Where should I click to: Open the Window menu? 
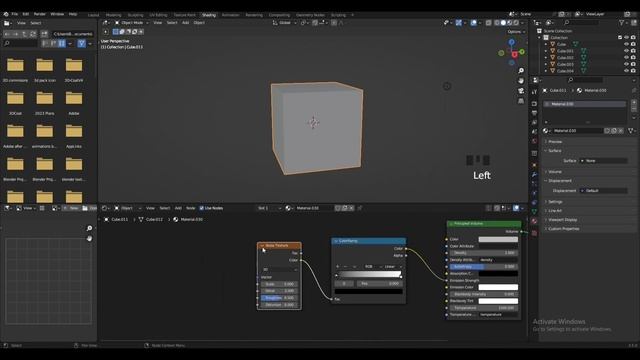coord(57,14)
